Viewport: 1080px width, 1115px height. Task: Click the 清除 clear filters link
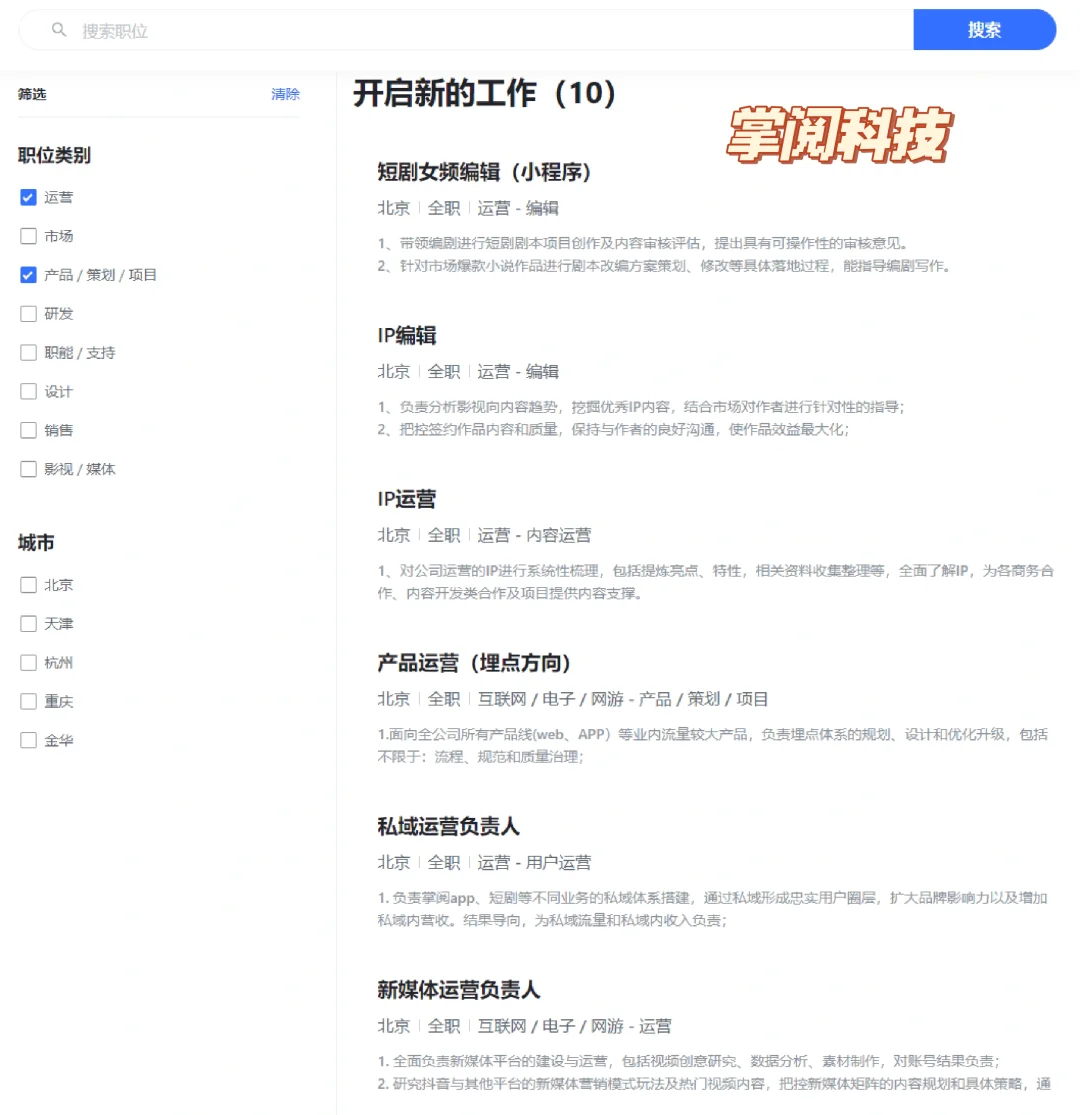286,93
